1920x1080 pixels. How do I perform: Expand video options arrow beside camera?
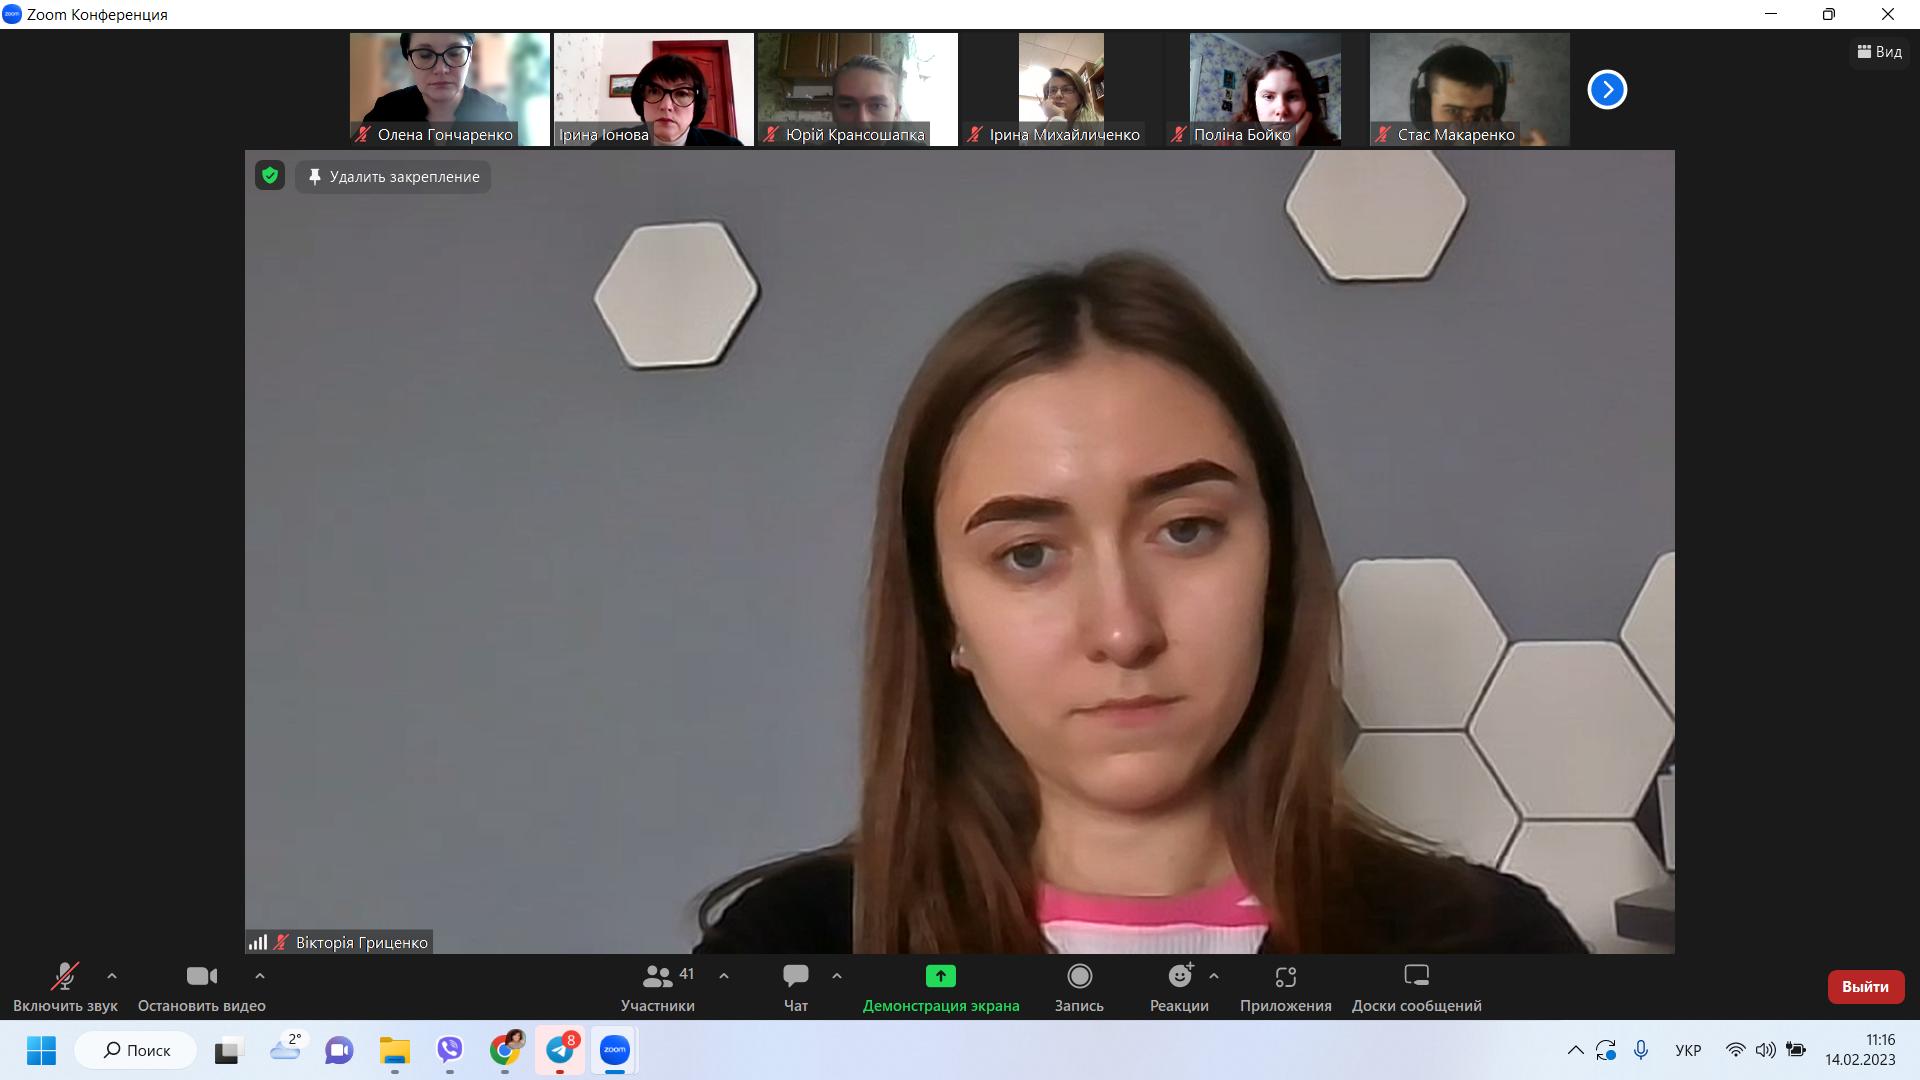[x=260, y=976]
